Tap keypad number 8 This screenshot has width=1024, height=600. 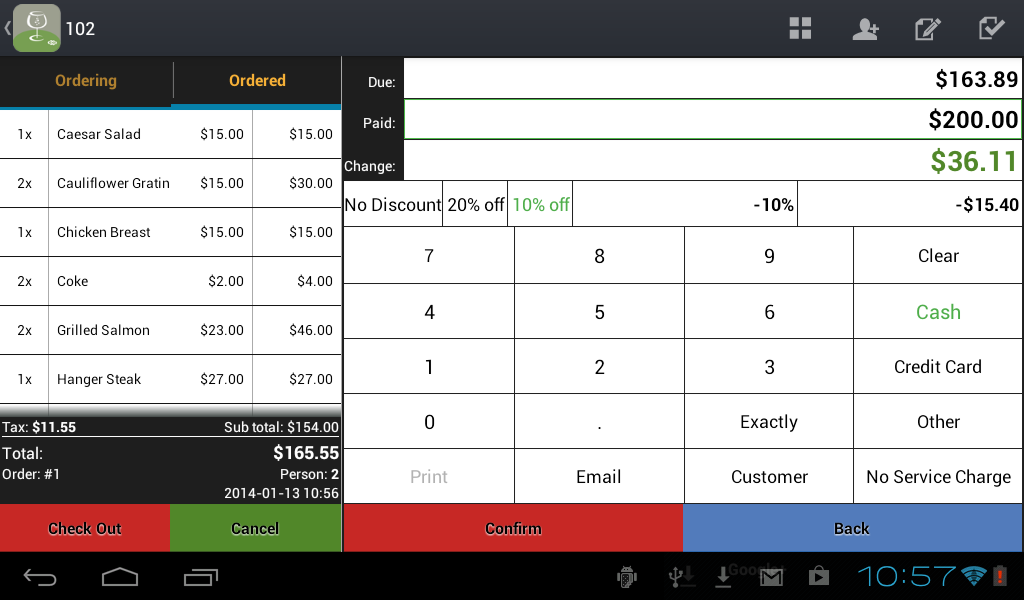pos(600,256)
